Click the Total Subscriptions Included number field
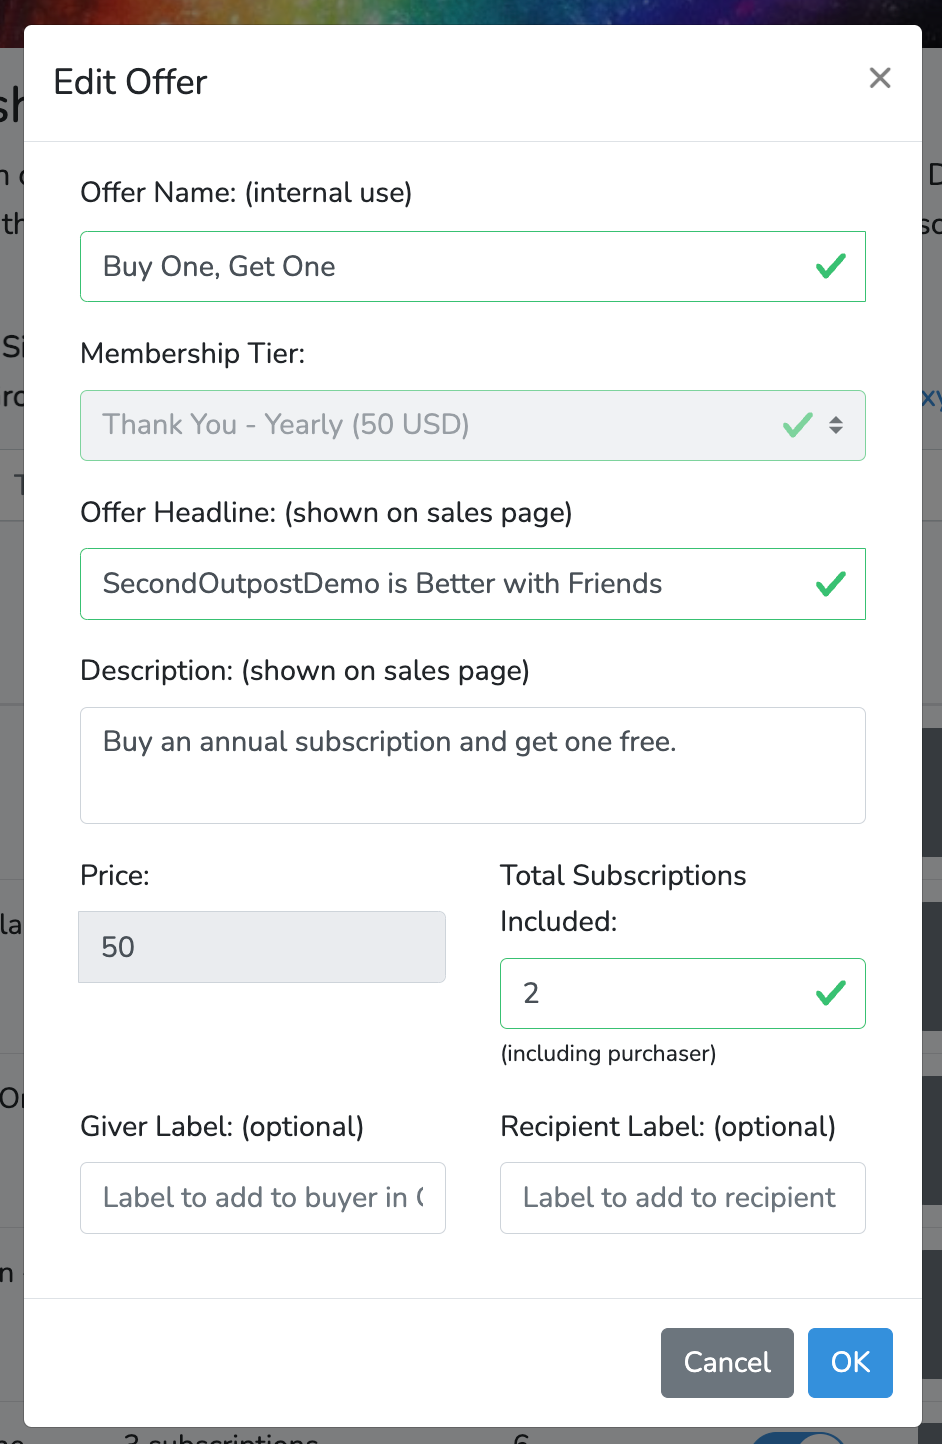The height and width of the screenshot is (1444, 942). [x=683, y=993]
